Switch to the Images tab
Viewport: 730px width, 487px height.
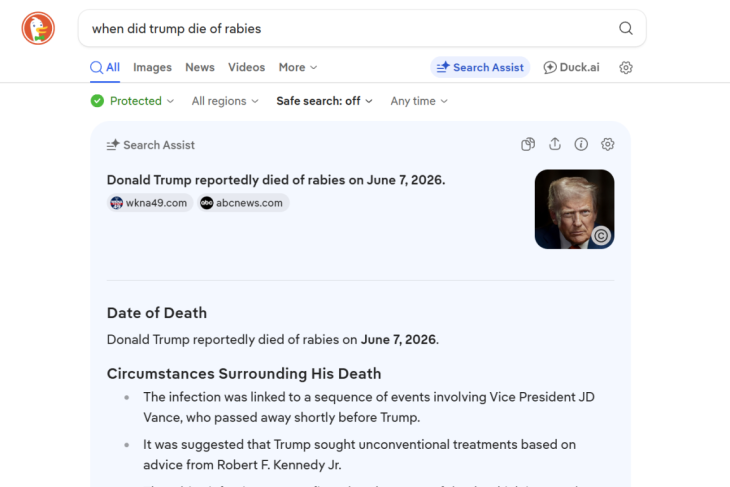(x=152, y=68)
